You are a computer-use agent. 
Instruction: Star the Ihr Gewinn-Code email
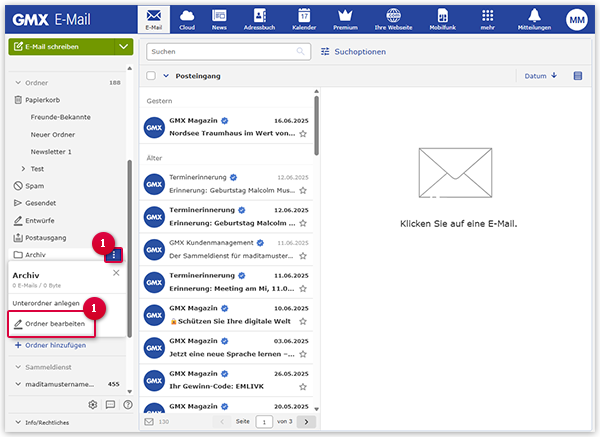pyautogui.click(x=303, y=386)
